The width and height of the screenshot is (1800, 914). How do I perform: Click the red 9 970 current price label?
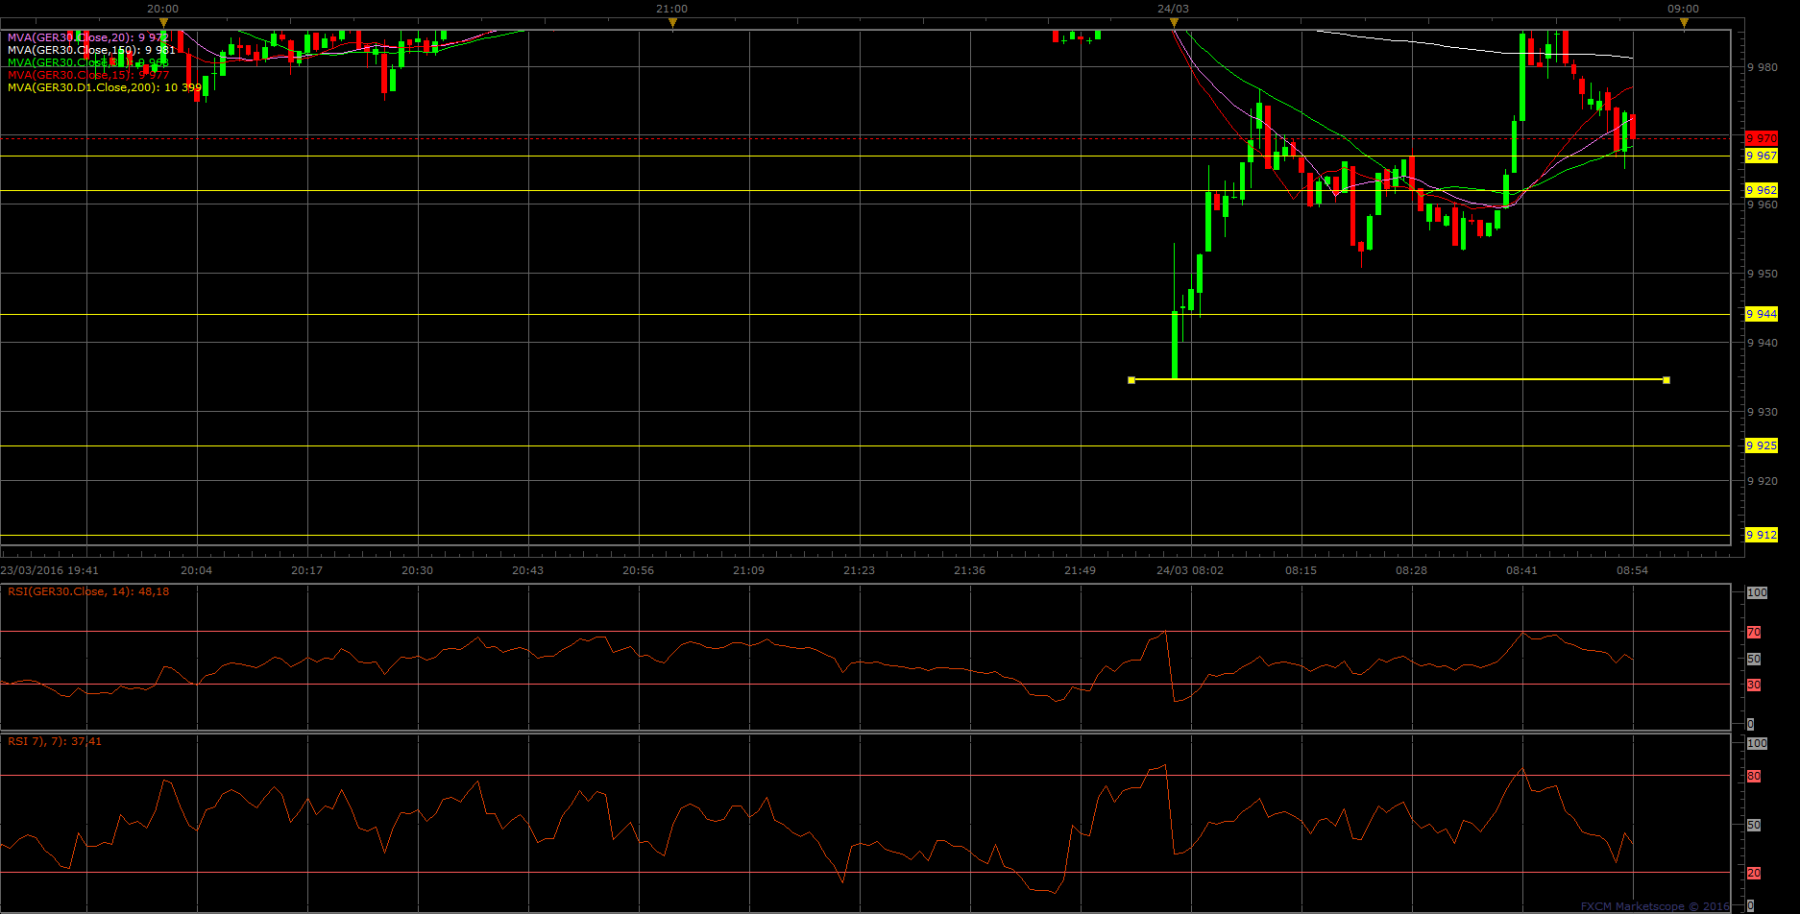pyautogui.click(x=1761, y=138)
